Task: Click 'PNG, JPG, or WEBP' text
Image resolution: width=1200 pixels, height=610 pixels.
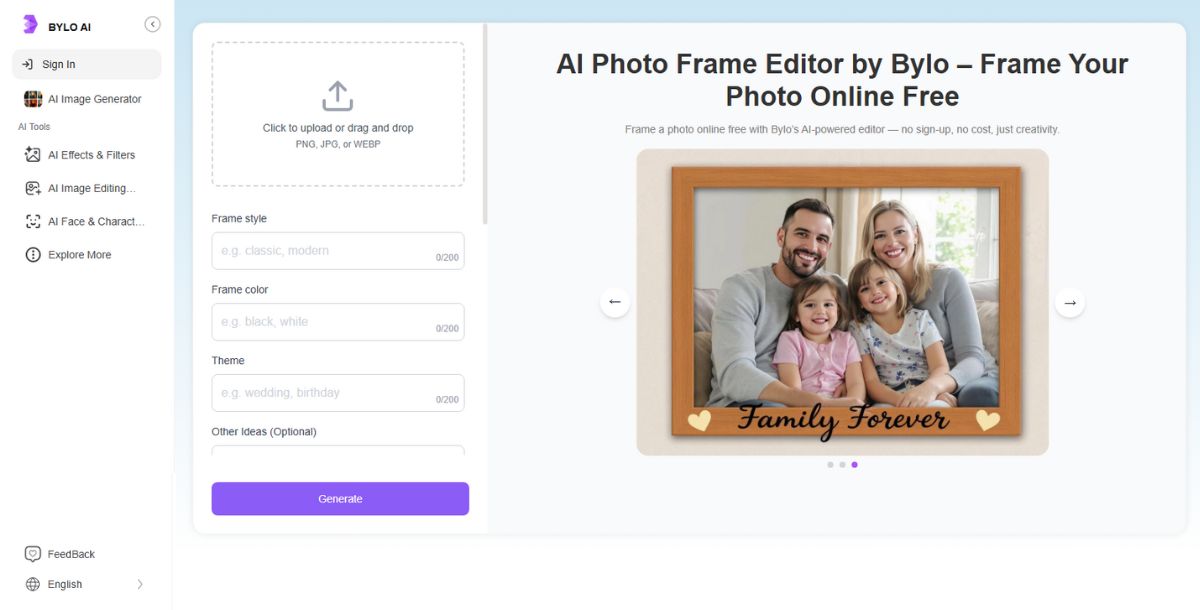Action: tap(338, 144)
